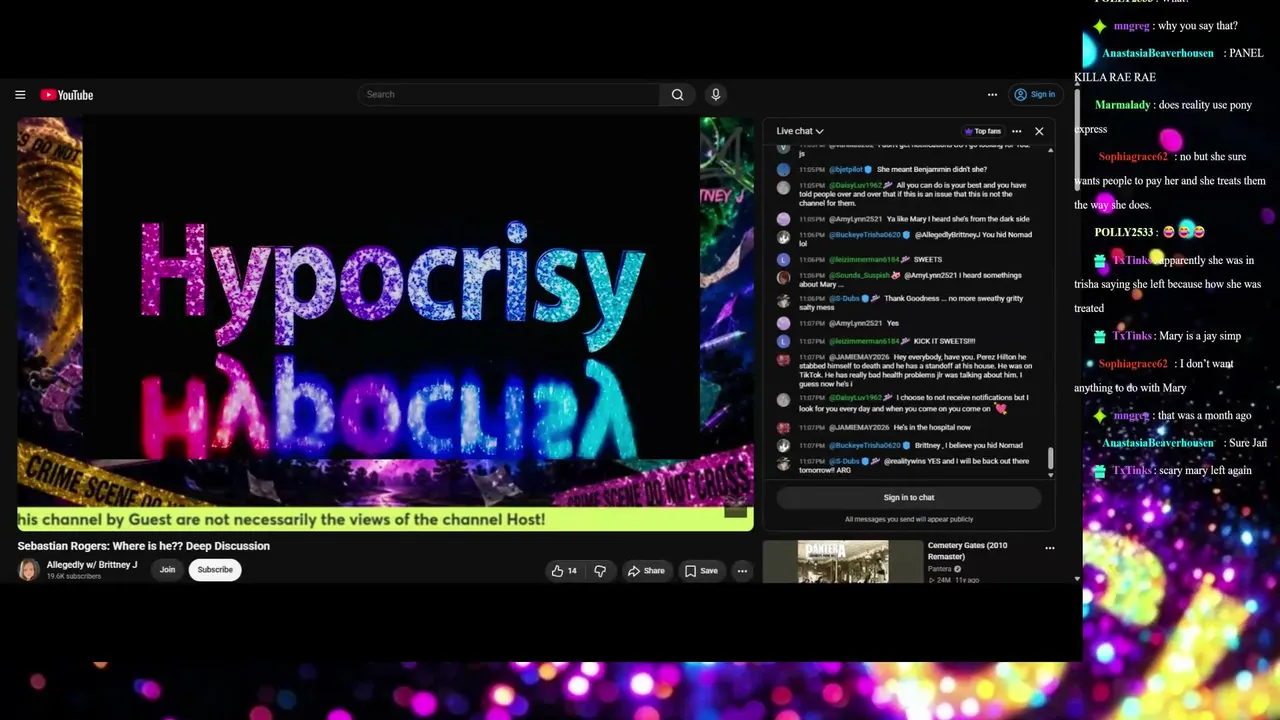Click video title Sebastian Rogers text
Image resolution: width=1280 pixels, height=720 pixels.
(143, 546)
